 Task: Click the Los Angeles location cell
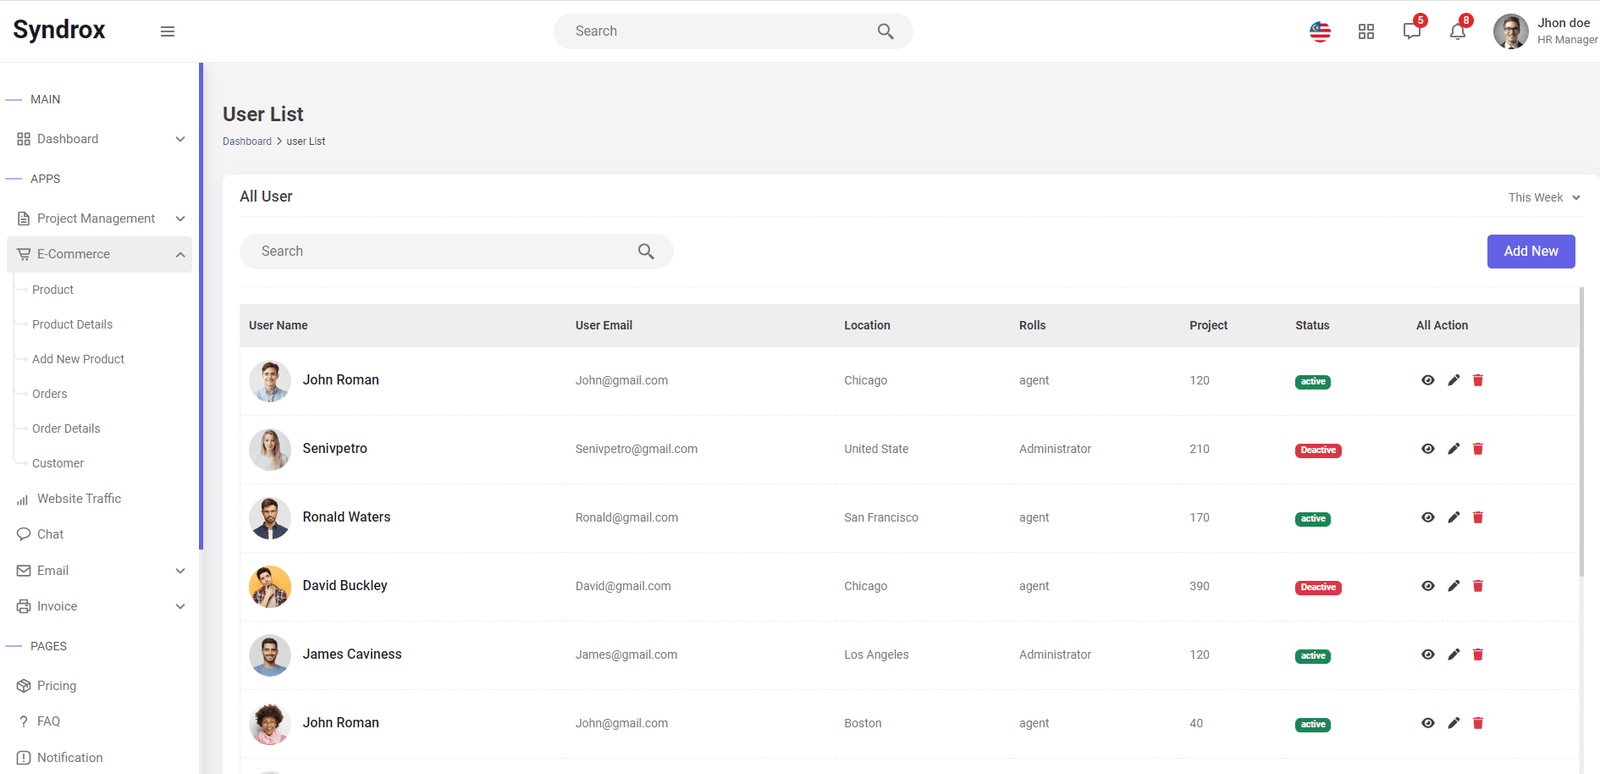(x=876, y=655)
